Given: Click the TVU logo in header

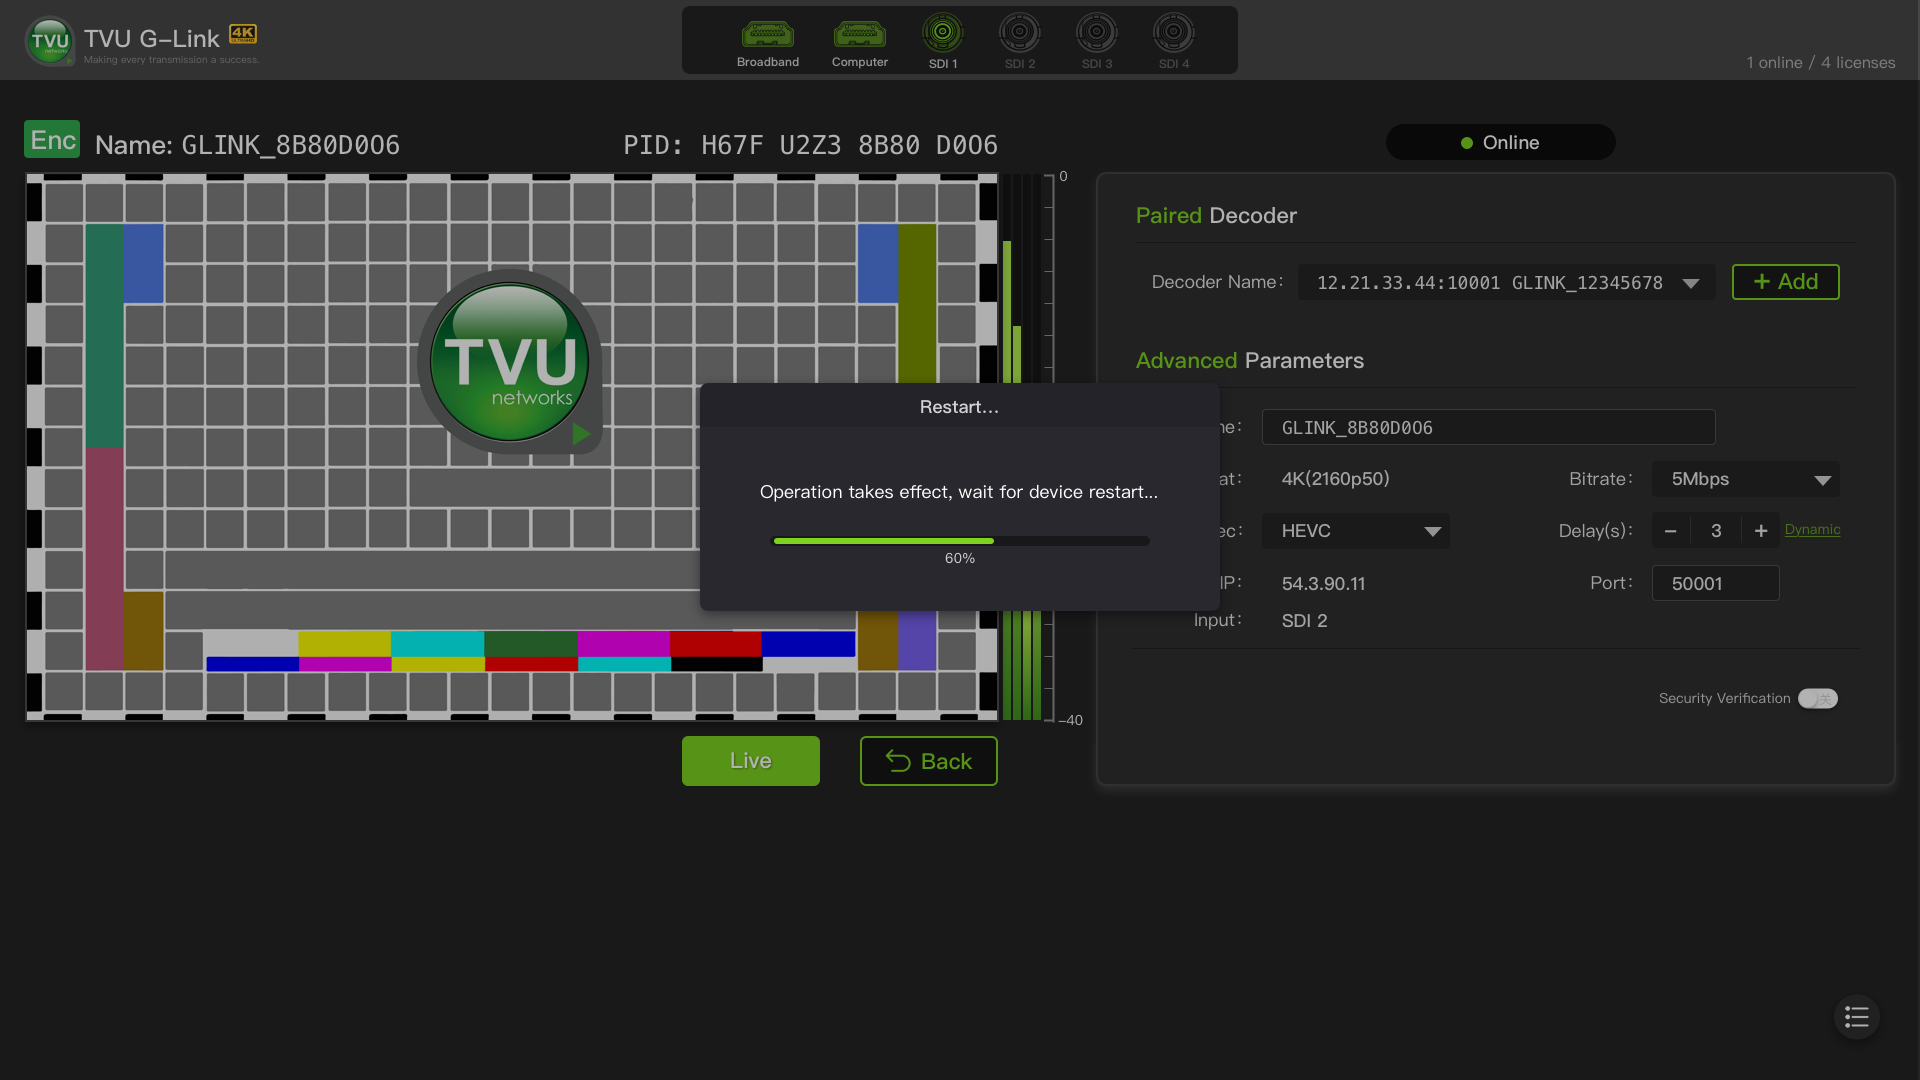Looking at the screenshot, I should 49,41.
